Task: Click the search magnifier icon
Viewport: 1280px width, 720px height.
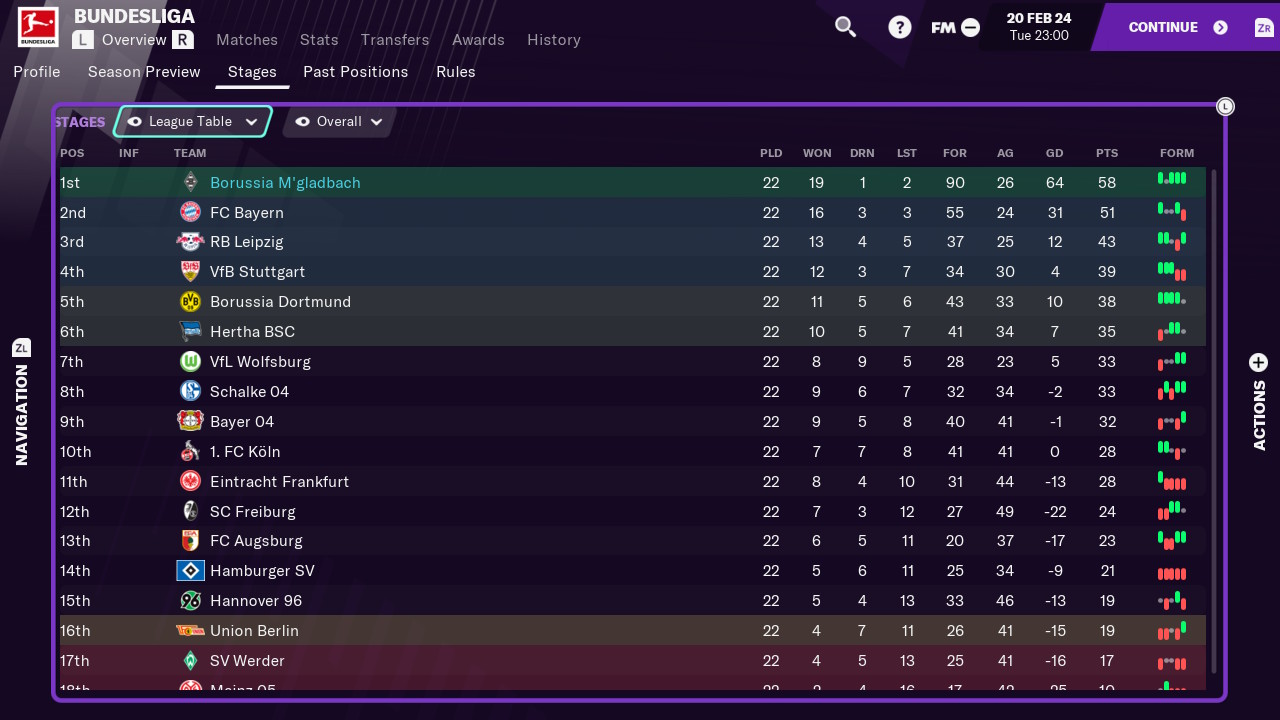Action: pyautogui.click(x=845, y=27)
